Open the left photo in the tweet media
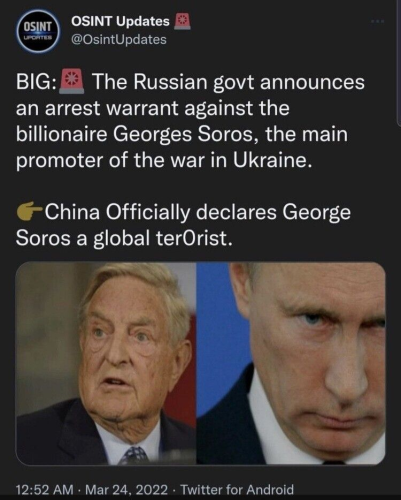The width and height of the screenshot is (401, 500). 106,363
